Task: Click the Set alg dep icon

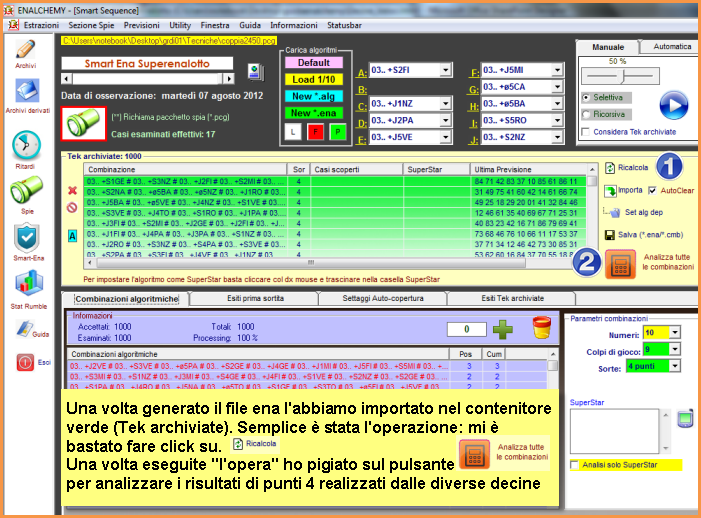Action: click(x=615, y=213)
